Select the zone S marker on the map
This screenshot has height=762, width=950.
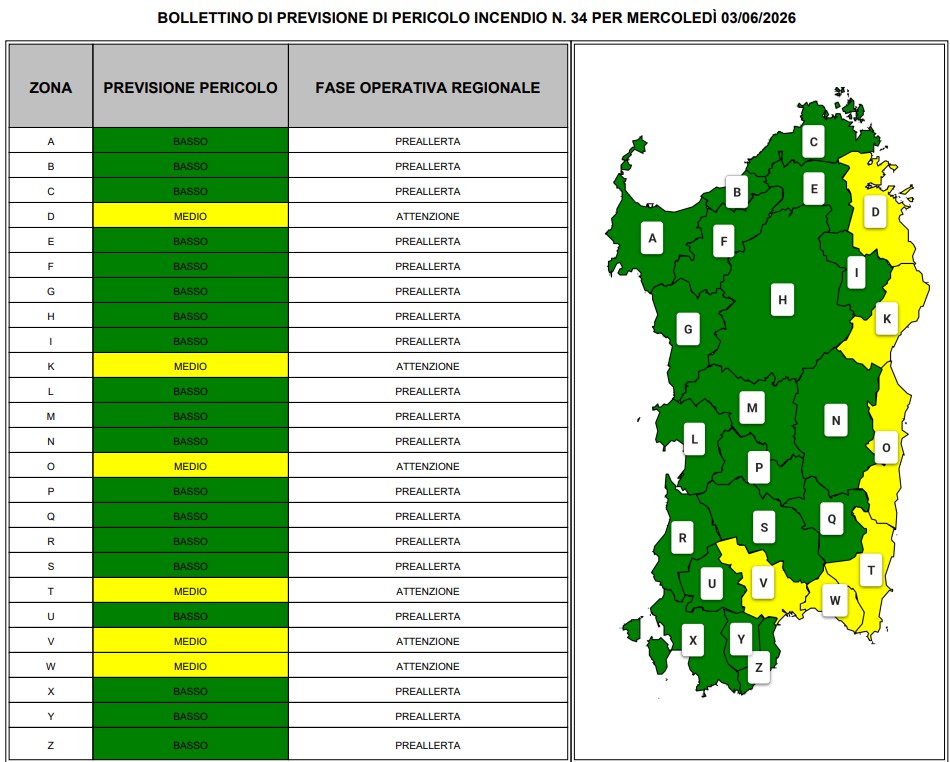(764, 527)
